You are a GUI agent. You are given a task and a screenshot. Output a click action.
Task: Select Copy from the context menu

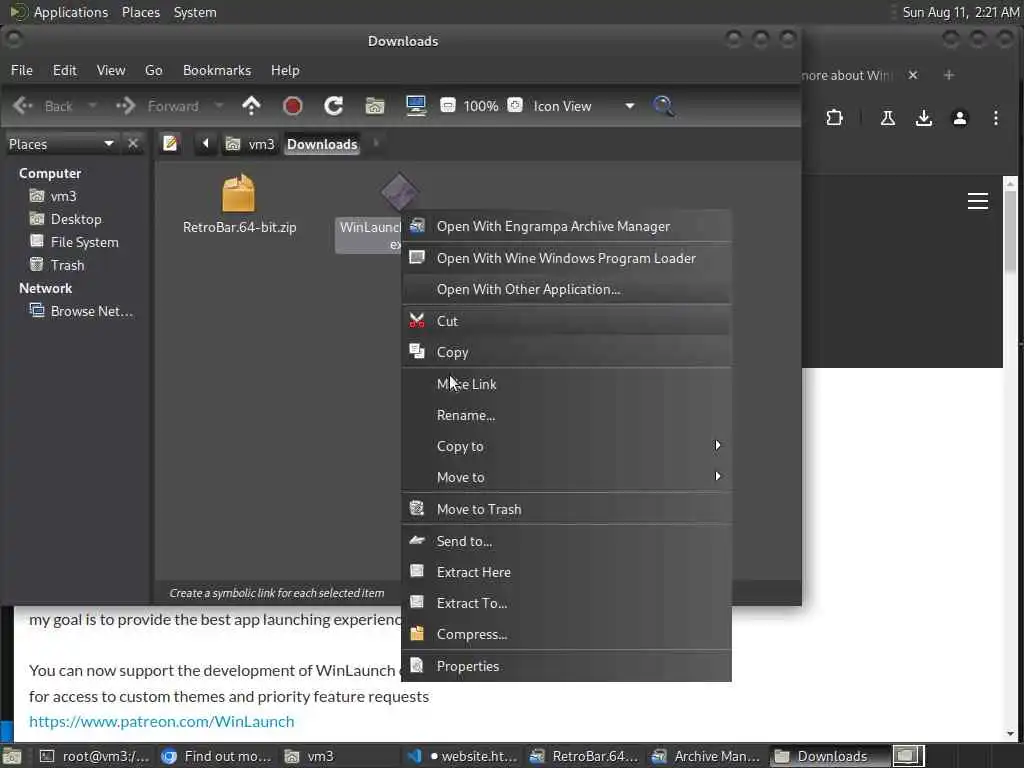coord(566,352)
